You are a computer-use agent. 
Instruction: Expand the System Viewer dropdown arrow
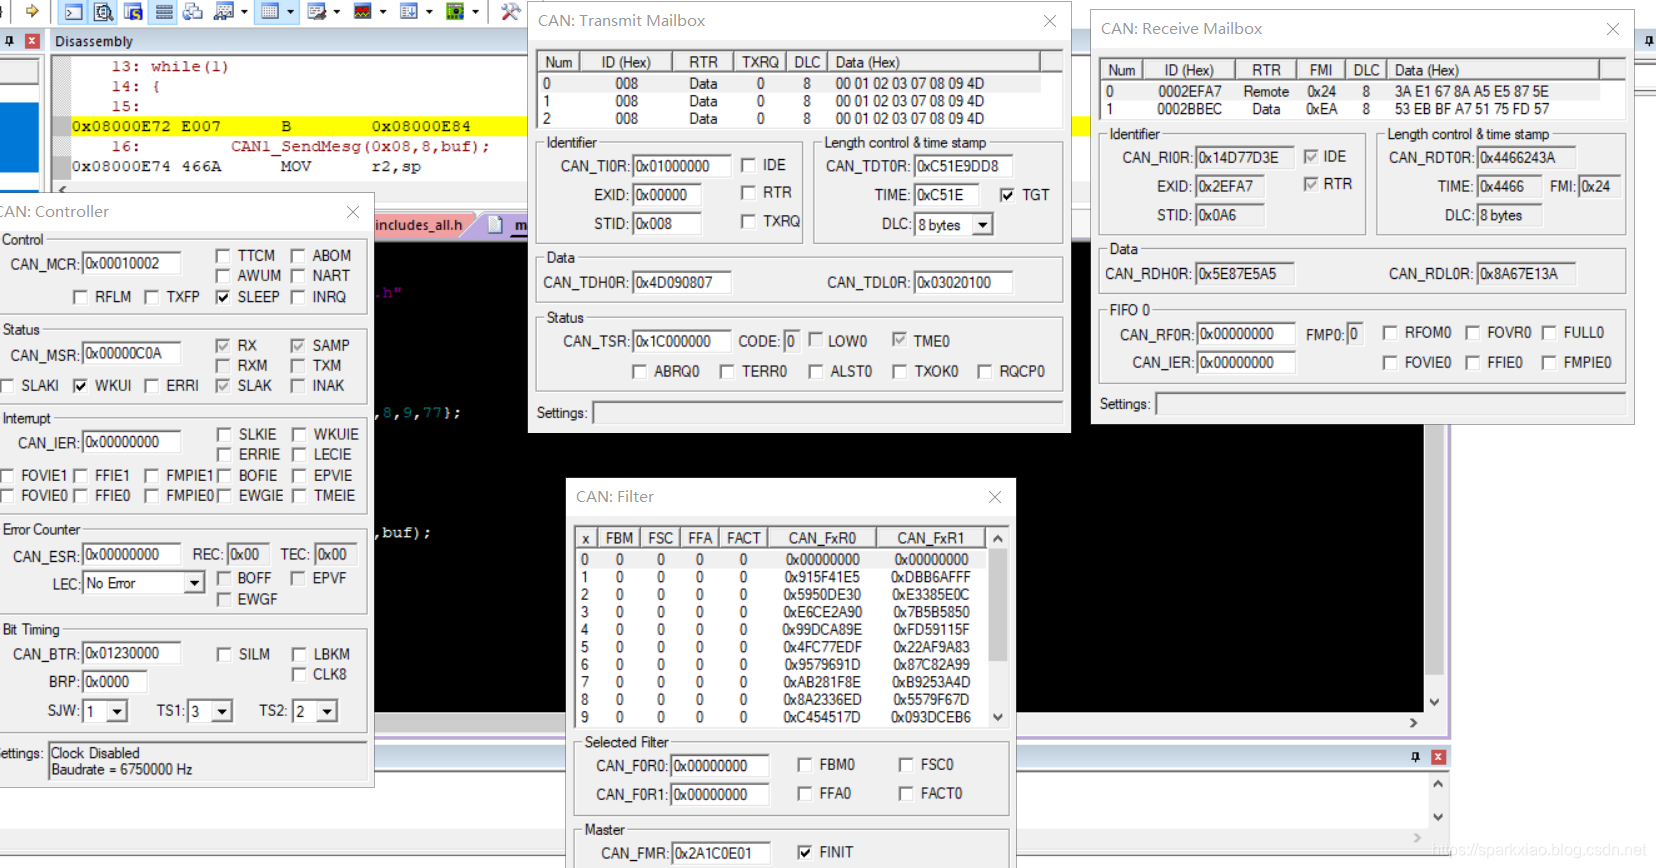point(475,12)
